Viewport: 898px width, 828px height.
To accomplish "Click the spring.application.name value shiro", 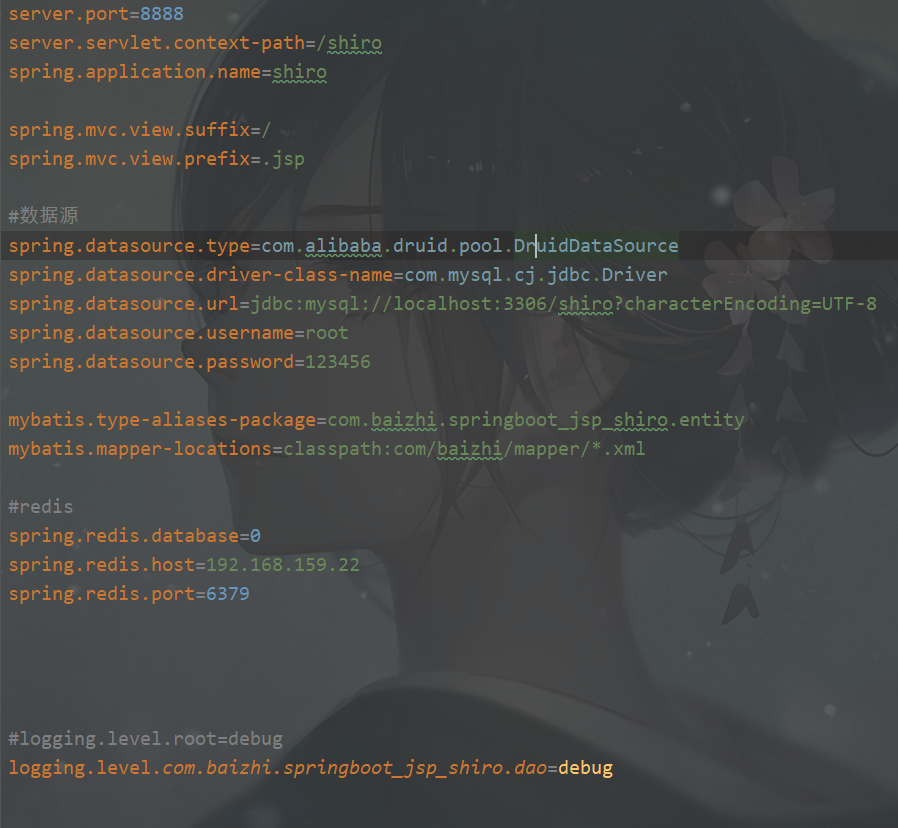I will point(300,72).
